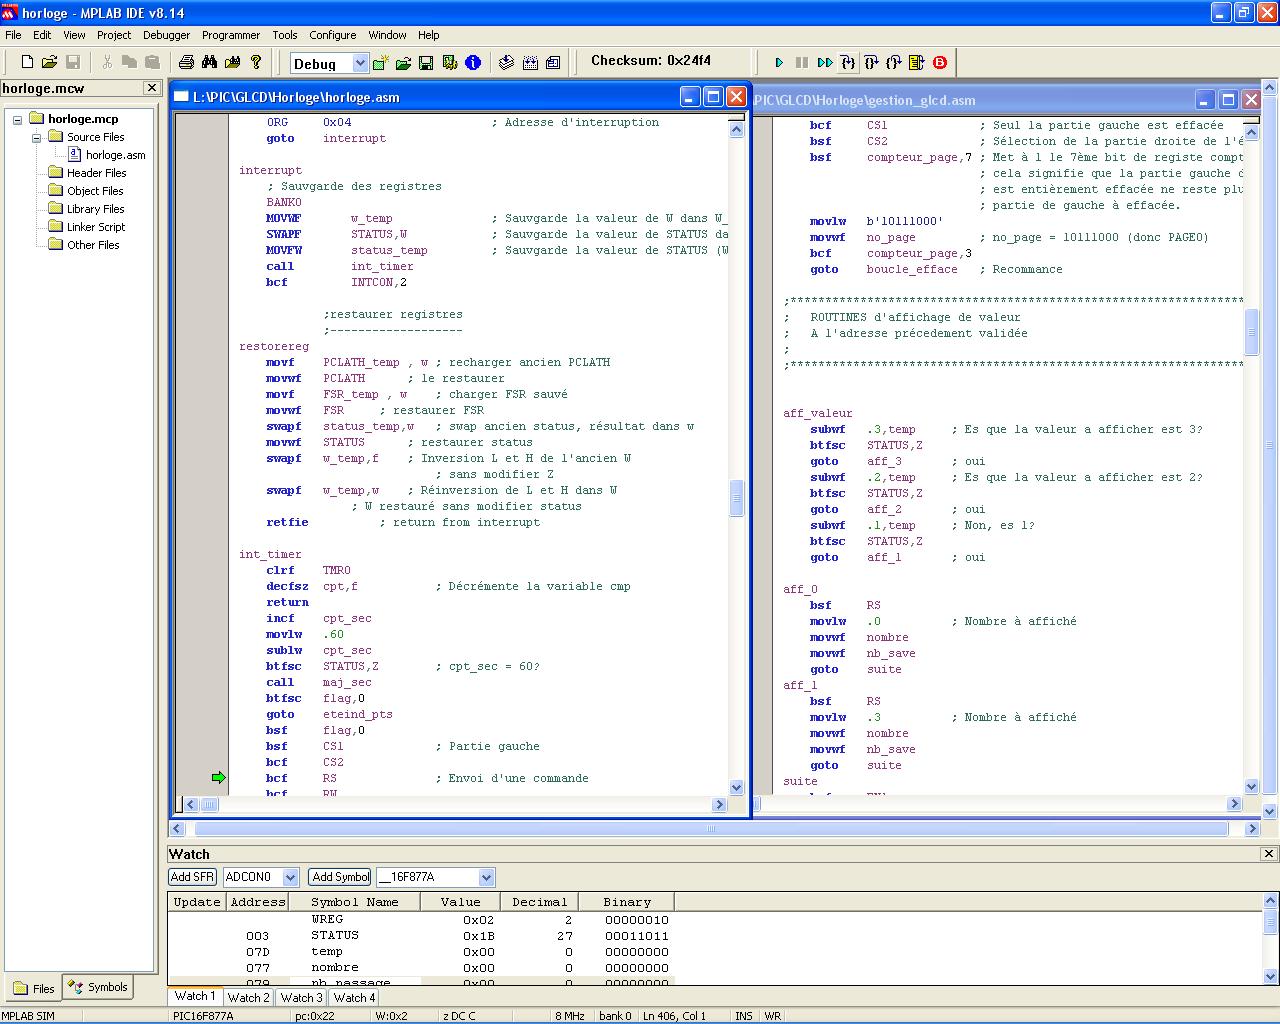Open the ADCON0 SFR dropdown

tap(290, 877)
